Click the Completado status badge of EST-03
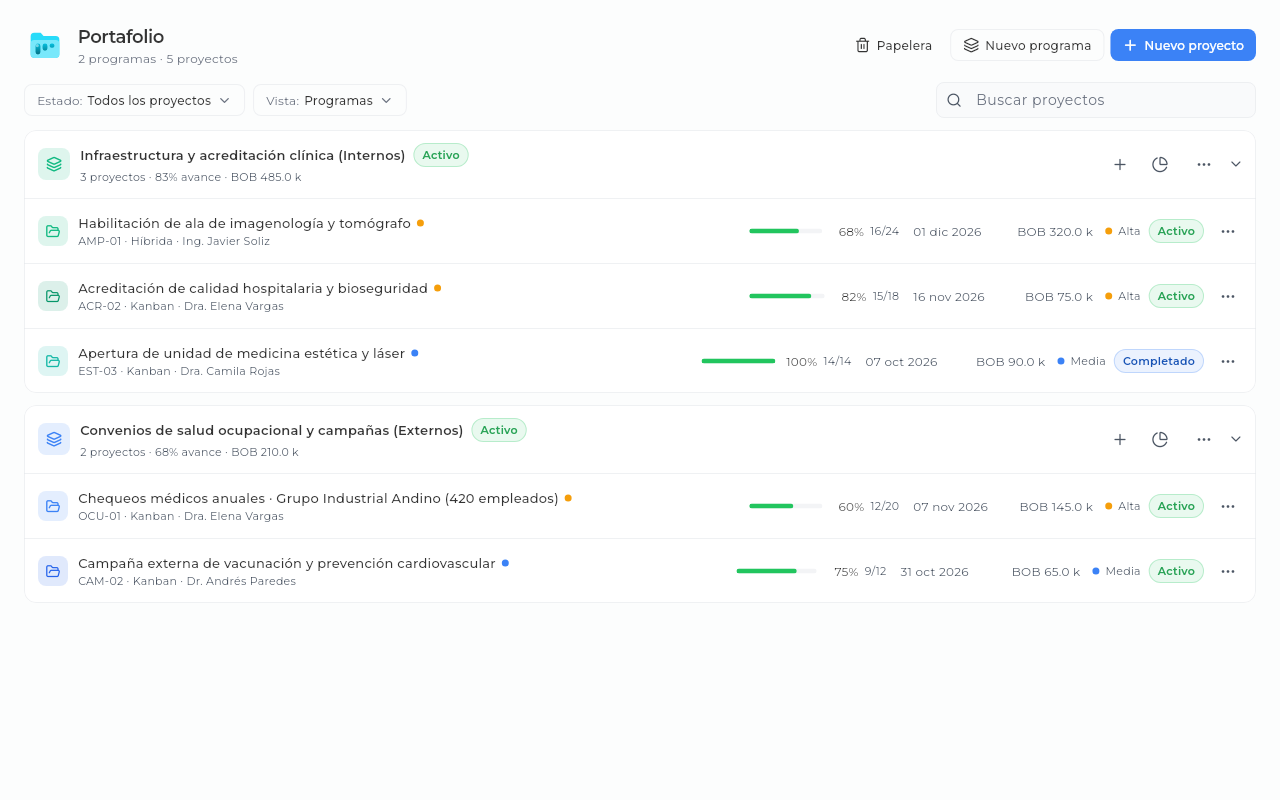This screenshot has width=1280, height=800. pyautogui.click(x=1159, y=361)
